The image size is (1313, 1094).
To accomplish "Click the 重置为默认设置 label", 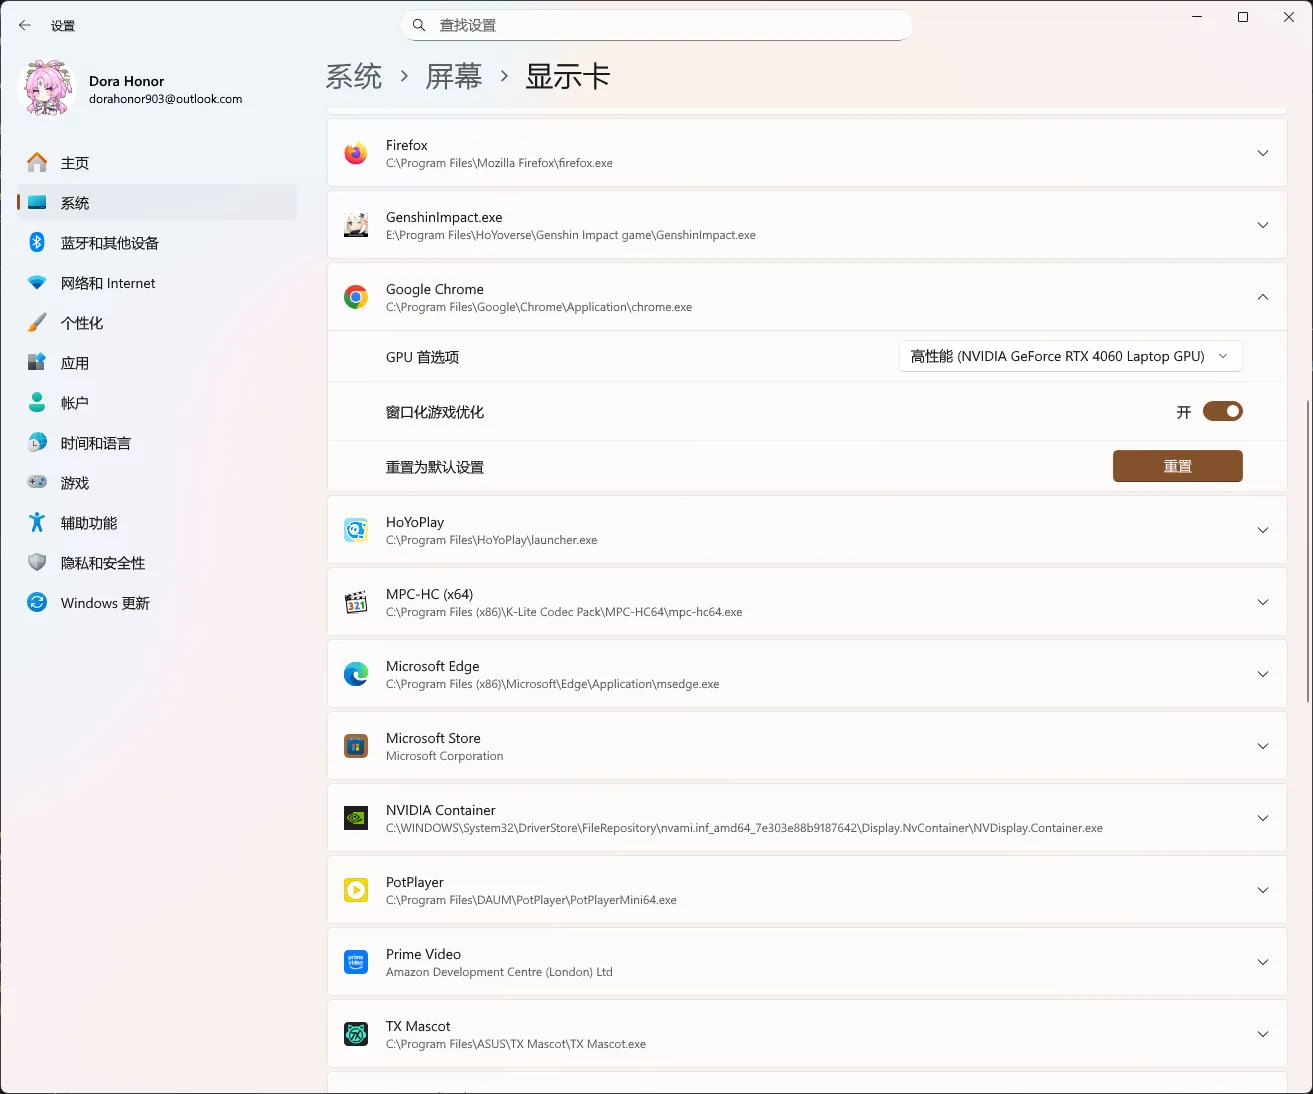I will 435,467.
